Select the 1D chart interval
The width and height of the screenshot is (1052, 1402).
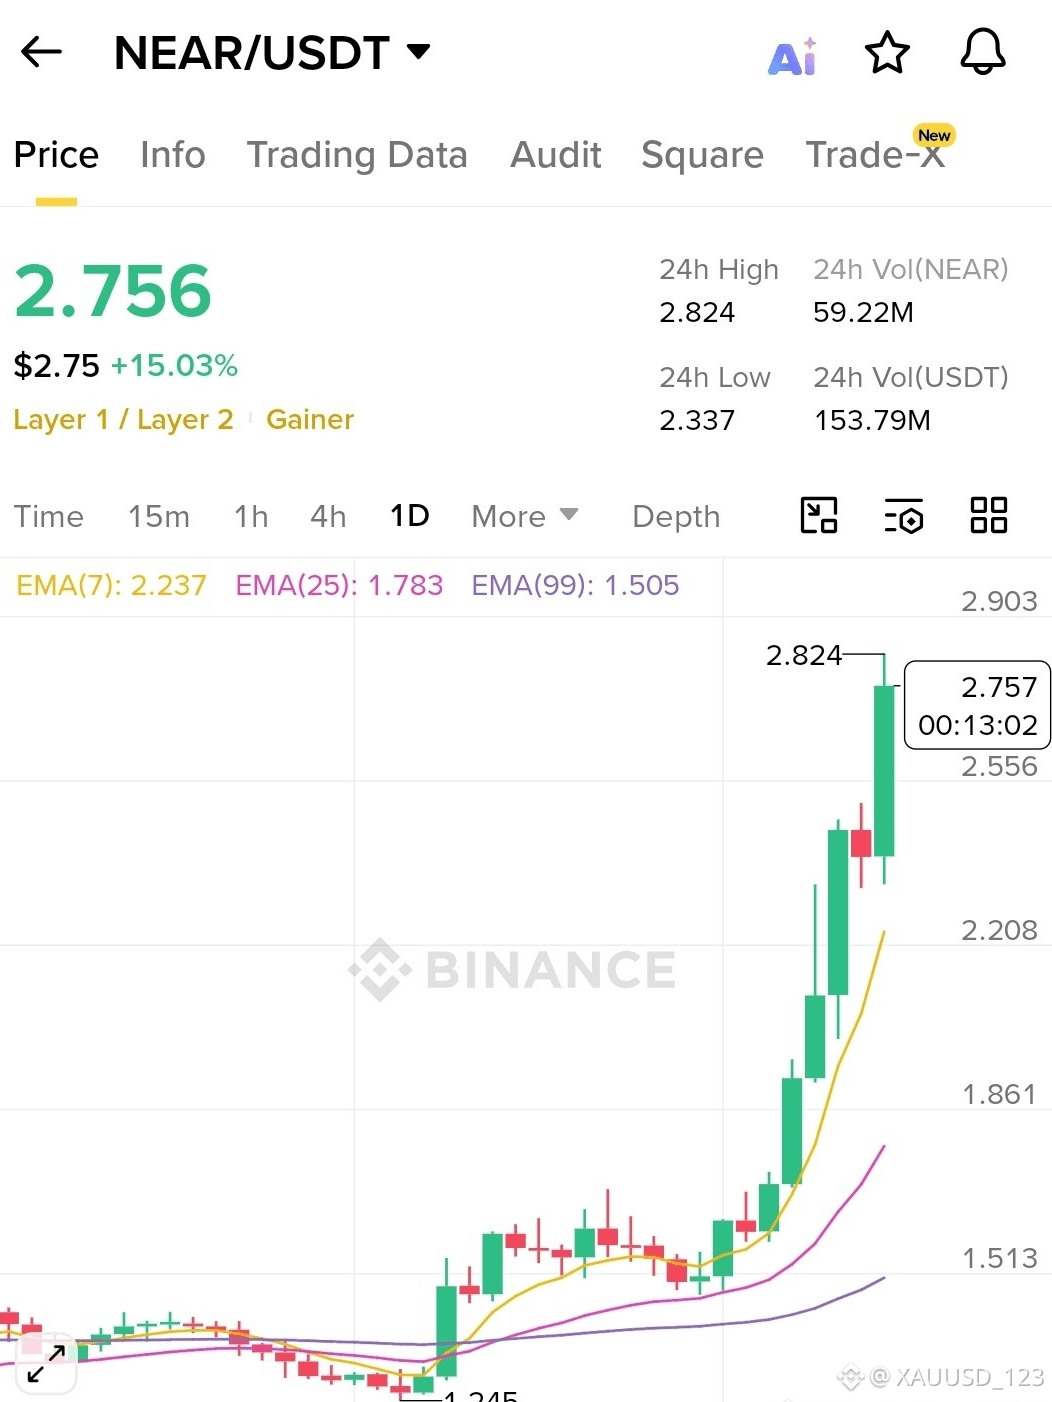(x=410, y=516)
